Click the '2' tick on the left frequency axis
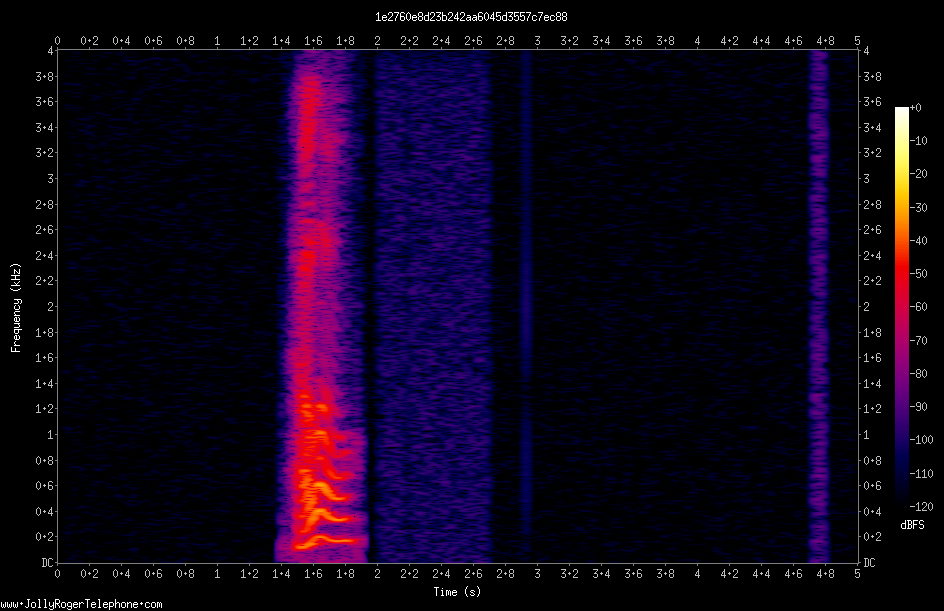The width and height of the screenshot is (944, 611). pos(50,307)
